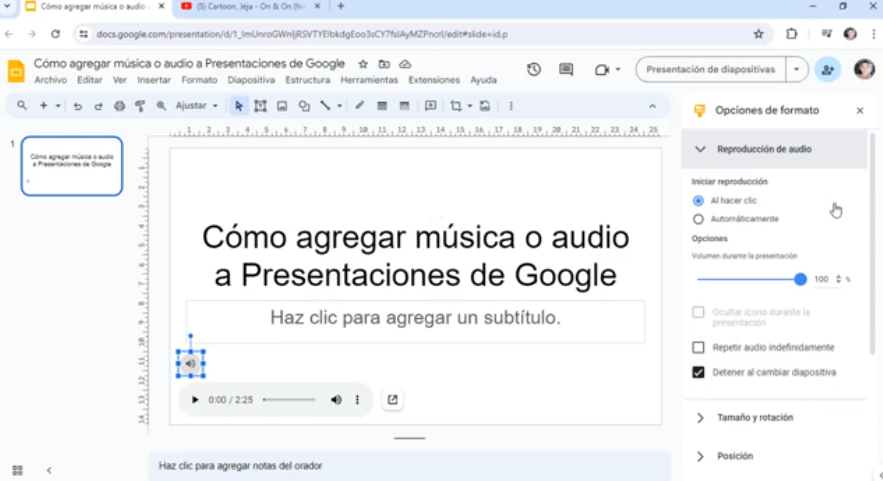Collapse the menus with chevron up
This screenshot has height=481, width=883.
click(652, 106)
